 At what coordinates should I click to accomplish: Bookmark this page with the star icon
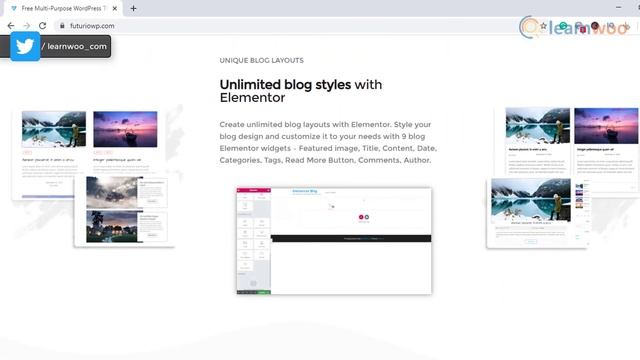[543, 26]
